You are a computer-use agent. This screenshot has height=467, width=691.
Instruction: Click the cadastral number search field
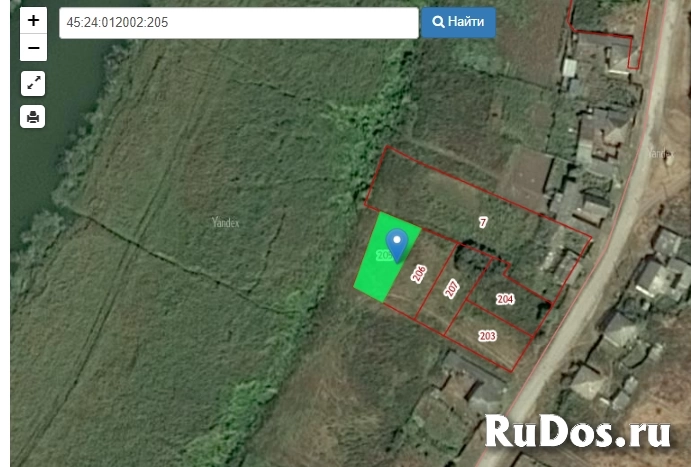[238, 23]
